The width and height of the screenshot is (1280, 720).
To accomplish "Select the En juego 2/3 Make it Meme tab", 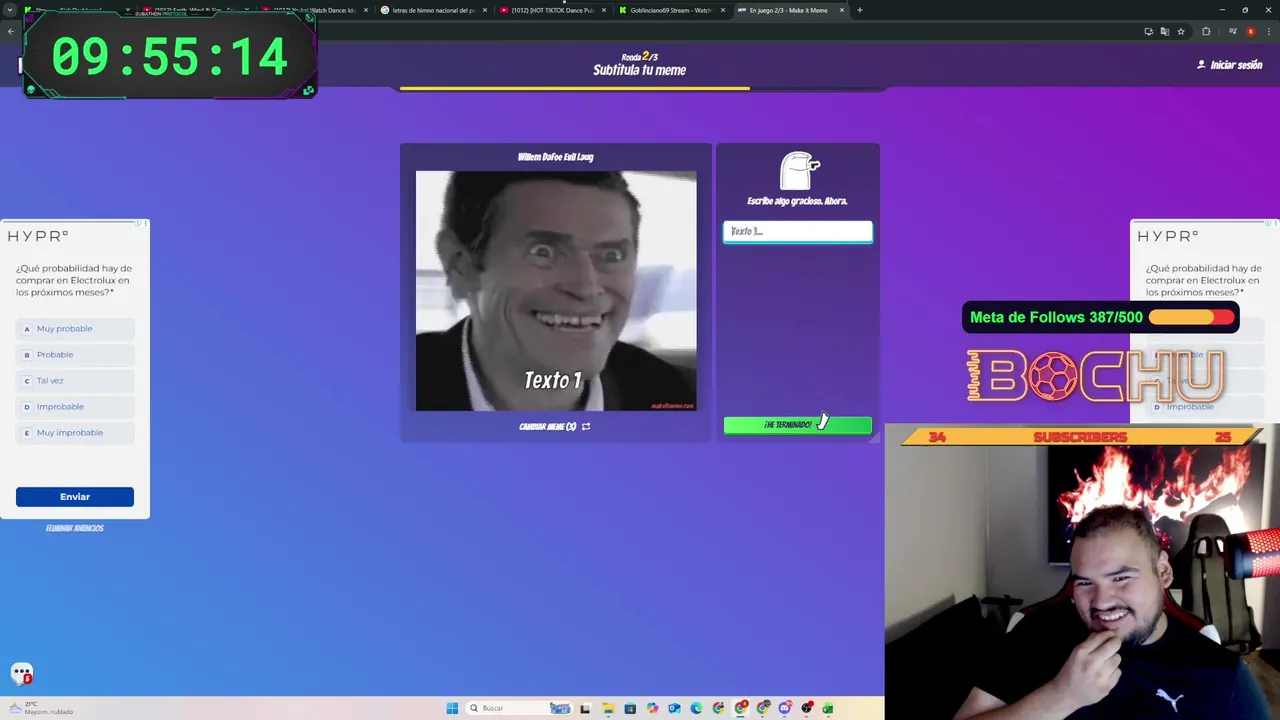I will (790, 10).
